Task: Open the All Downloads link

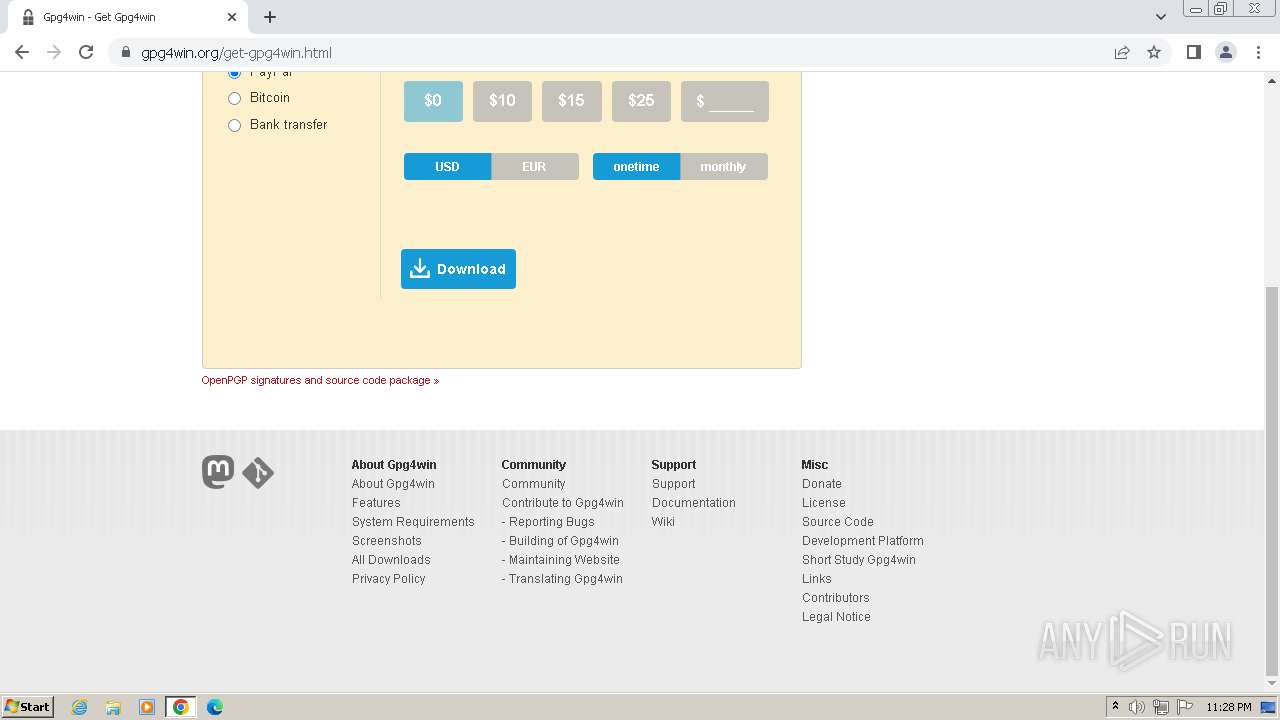Action: pyautogui.click(x=391, y=560)
